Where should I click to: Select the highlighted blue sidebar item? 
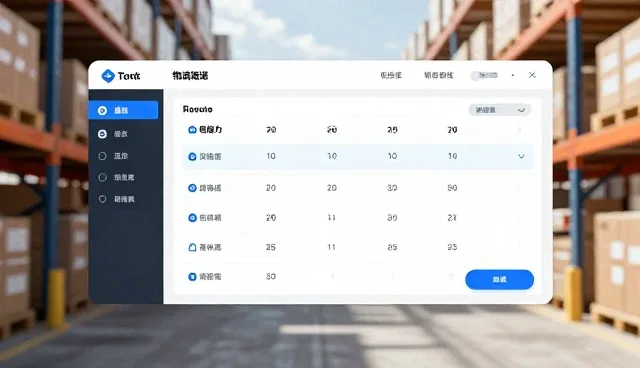(x=123, y=110)
